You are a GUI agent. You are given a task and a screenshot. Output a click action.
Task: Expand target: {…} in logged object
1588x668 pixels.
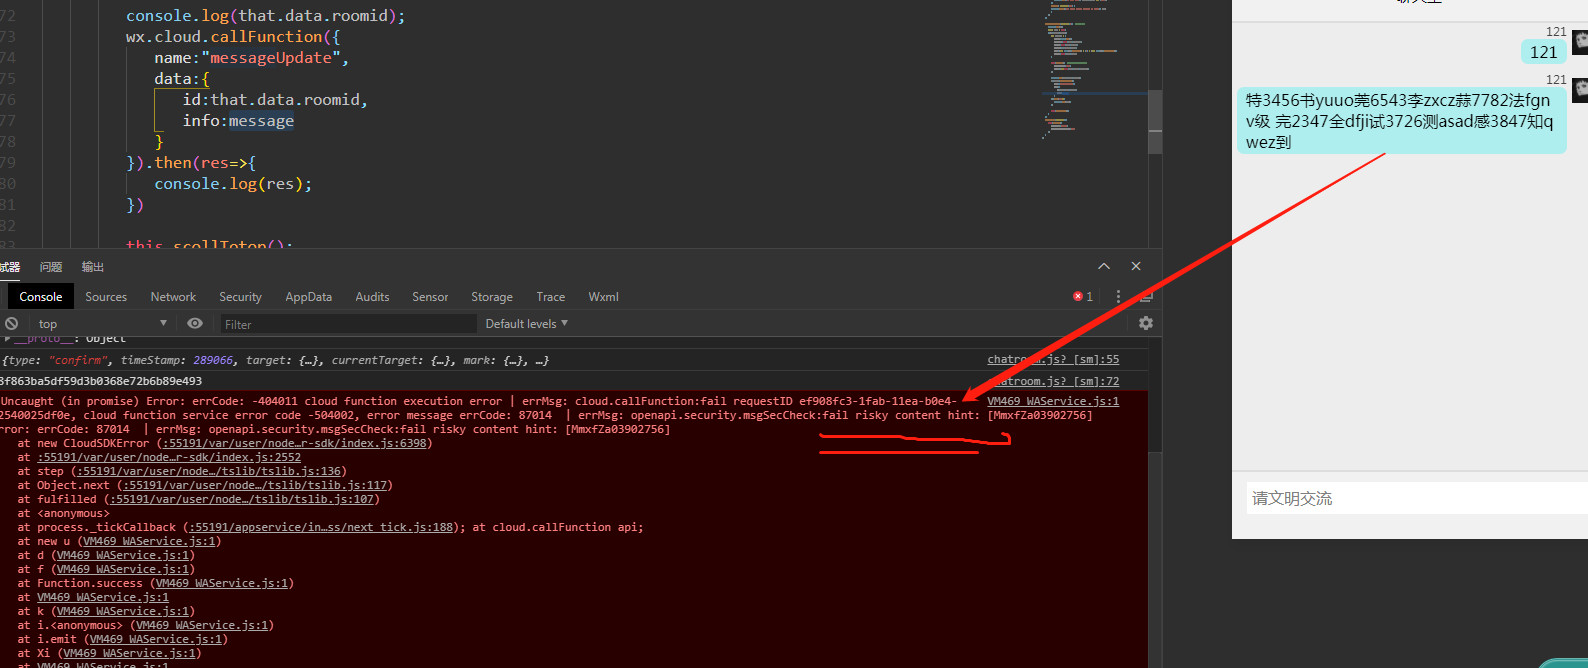pyautogui.click(x=283, y=360)
